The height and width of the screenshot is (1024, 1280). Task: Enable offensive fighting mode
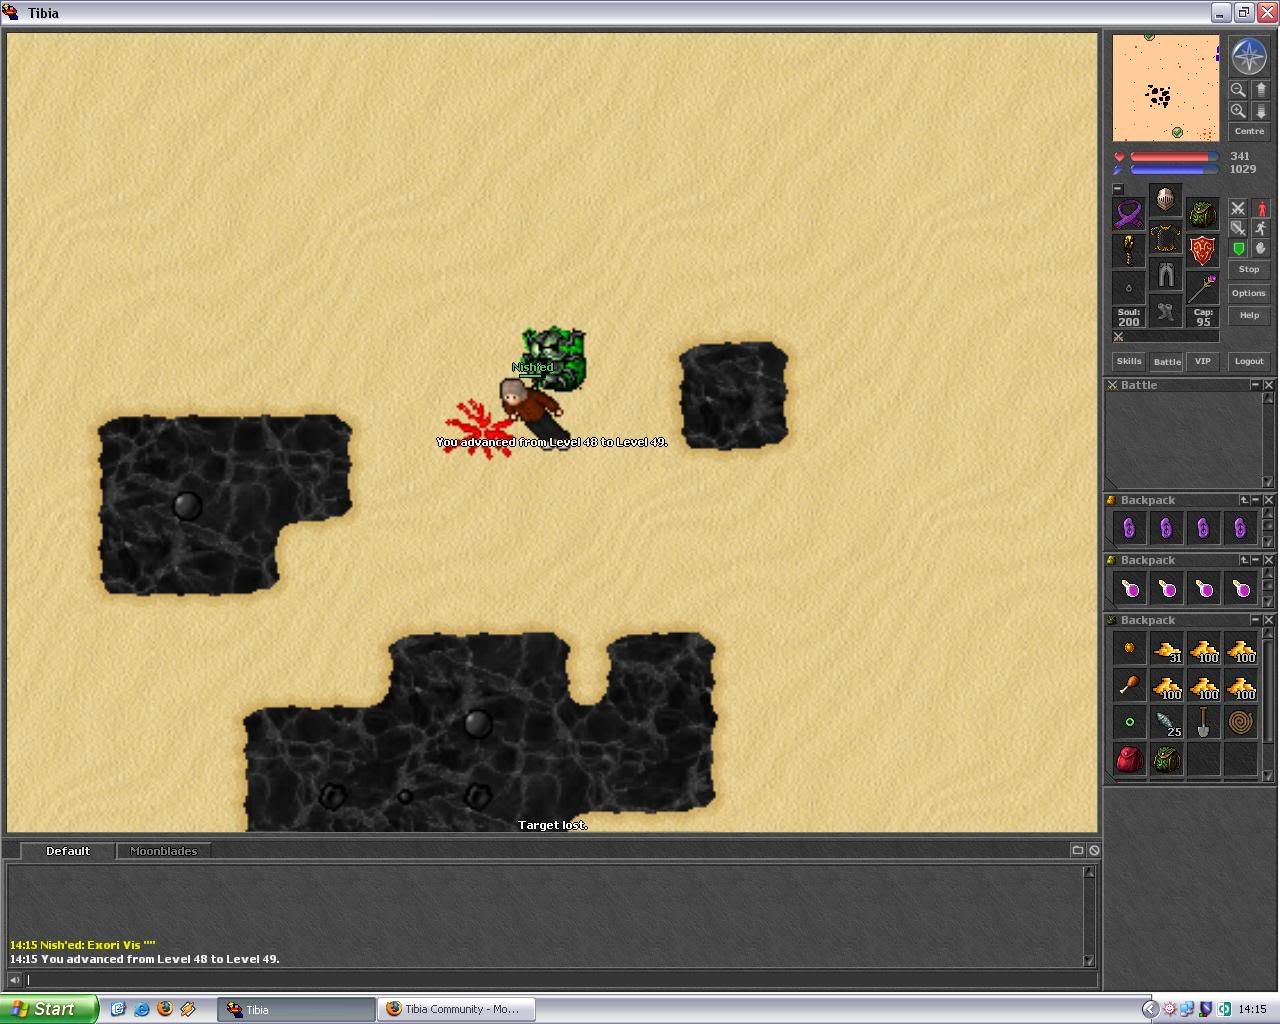pyautogui.click(x=1238, y=208)
